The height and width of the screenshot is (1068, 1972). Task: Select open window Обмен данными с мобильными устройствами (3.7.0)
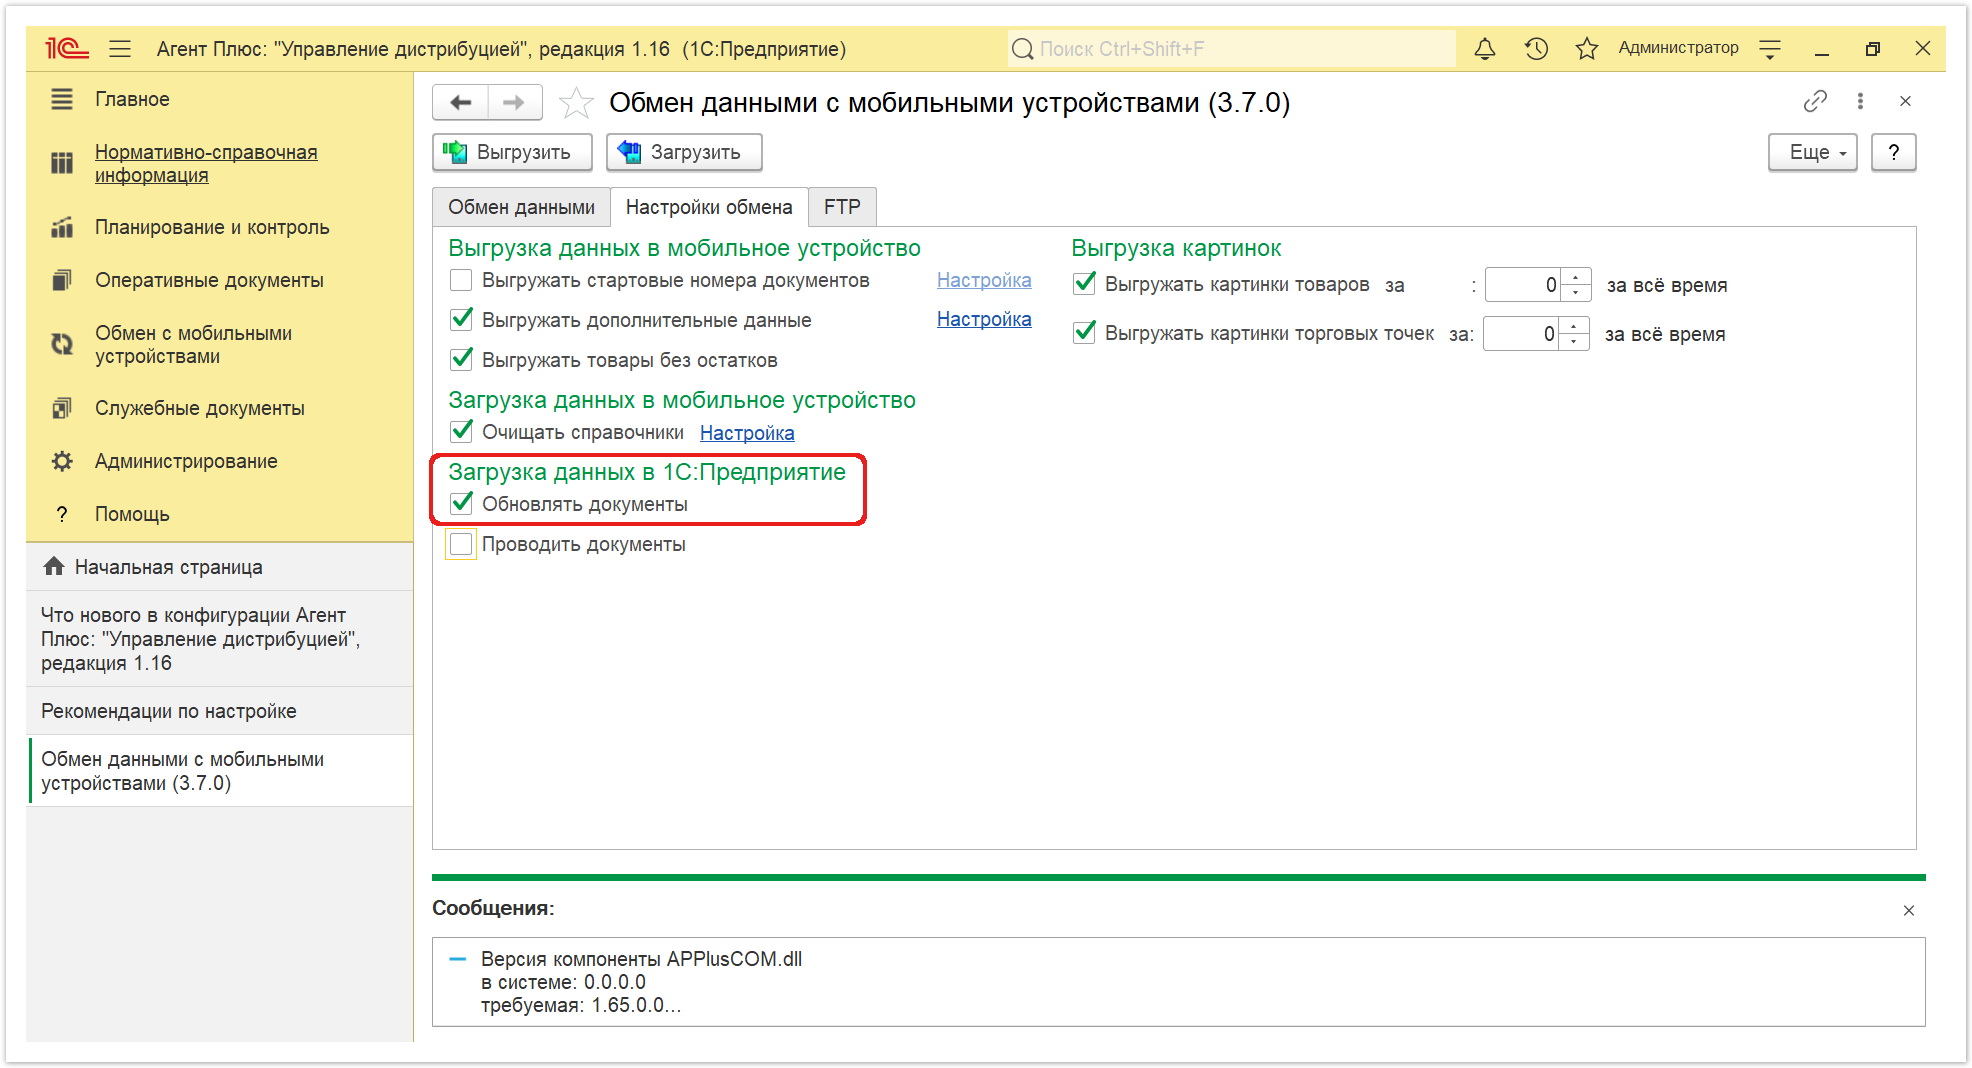[220, 771]
